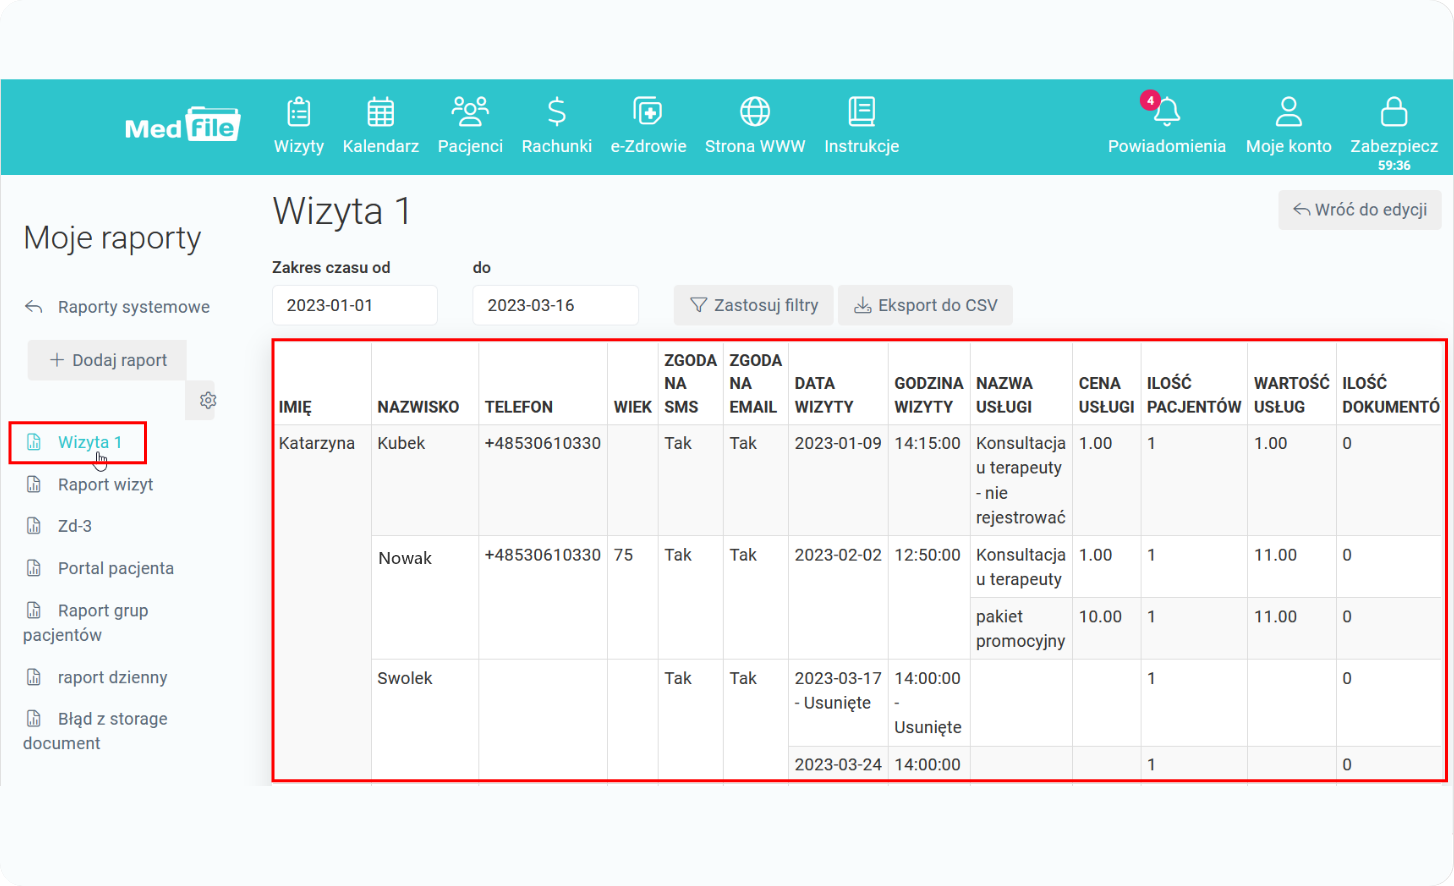This screenshot has height=886, width=1454.
Task: Click the raport dzienny document icon
Action: (34, 677)
